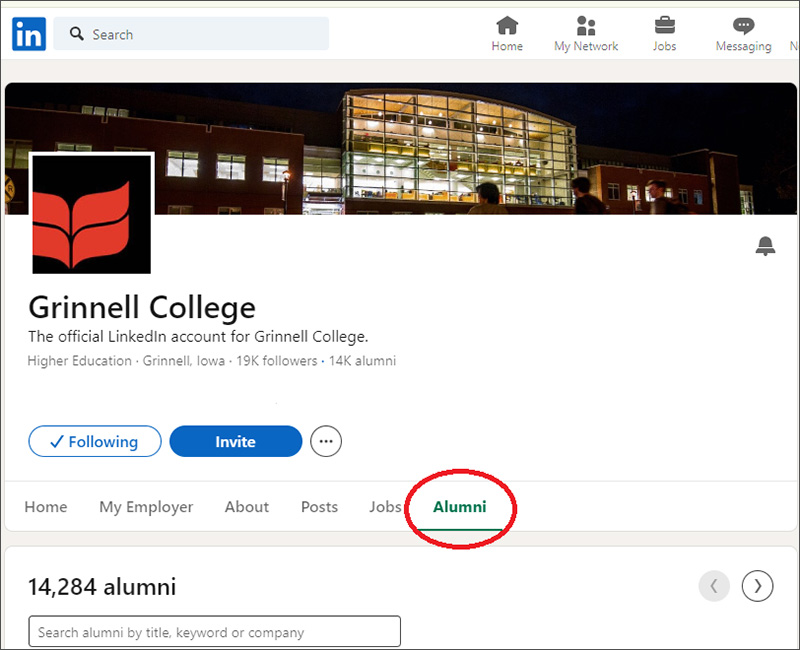The image size is (800, 650).
Task: Click the official LinkedIn account tagline text
Action: [198, 337]
